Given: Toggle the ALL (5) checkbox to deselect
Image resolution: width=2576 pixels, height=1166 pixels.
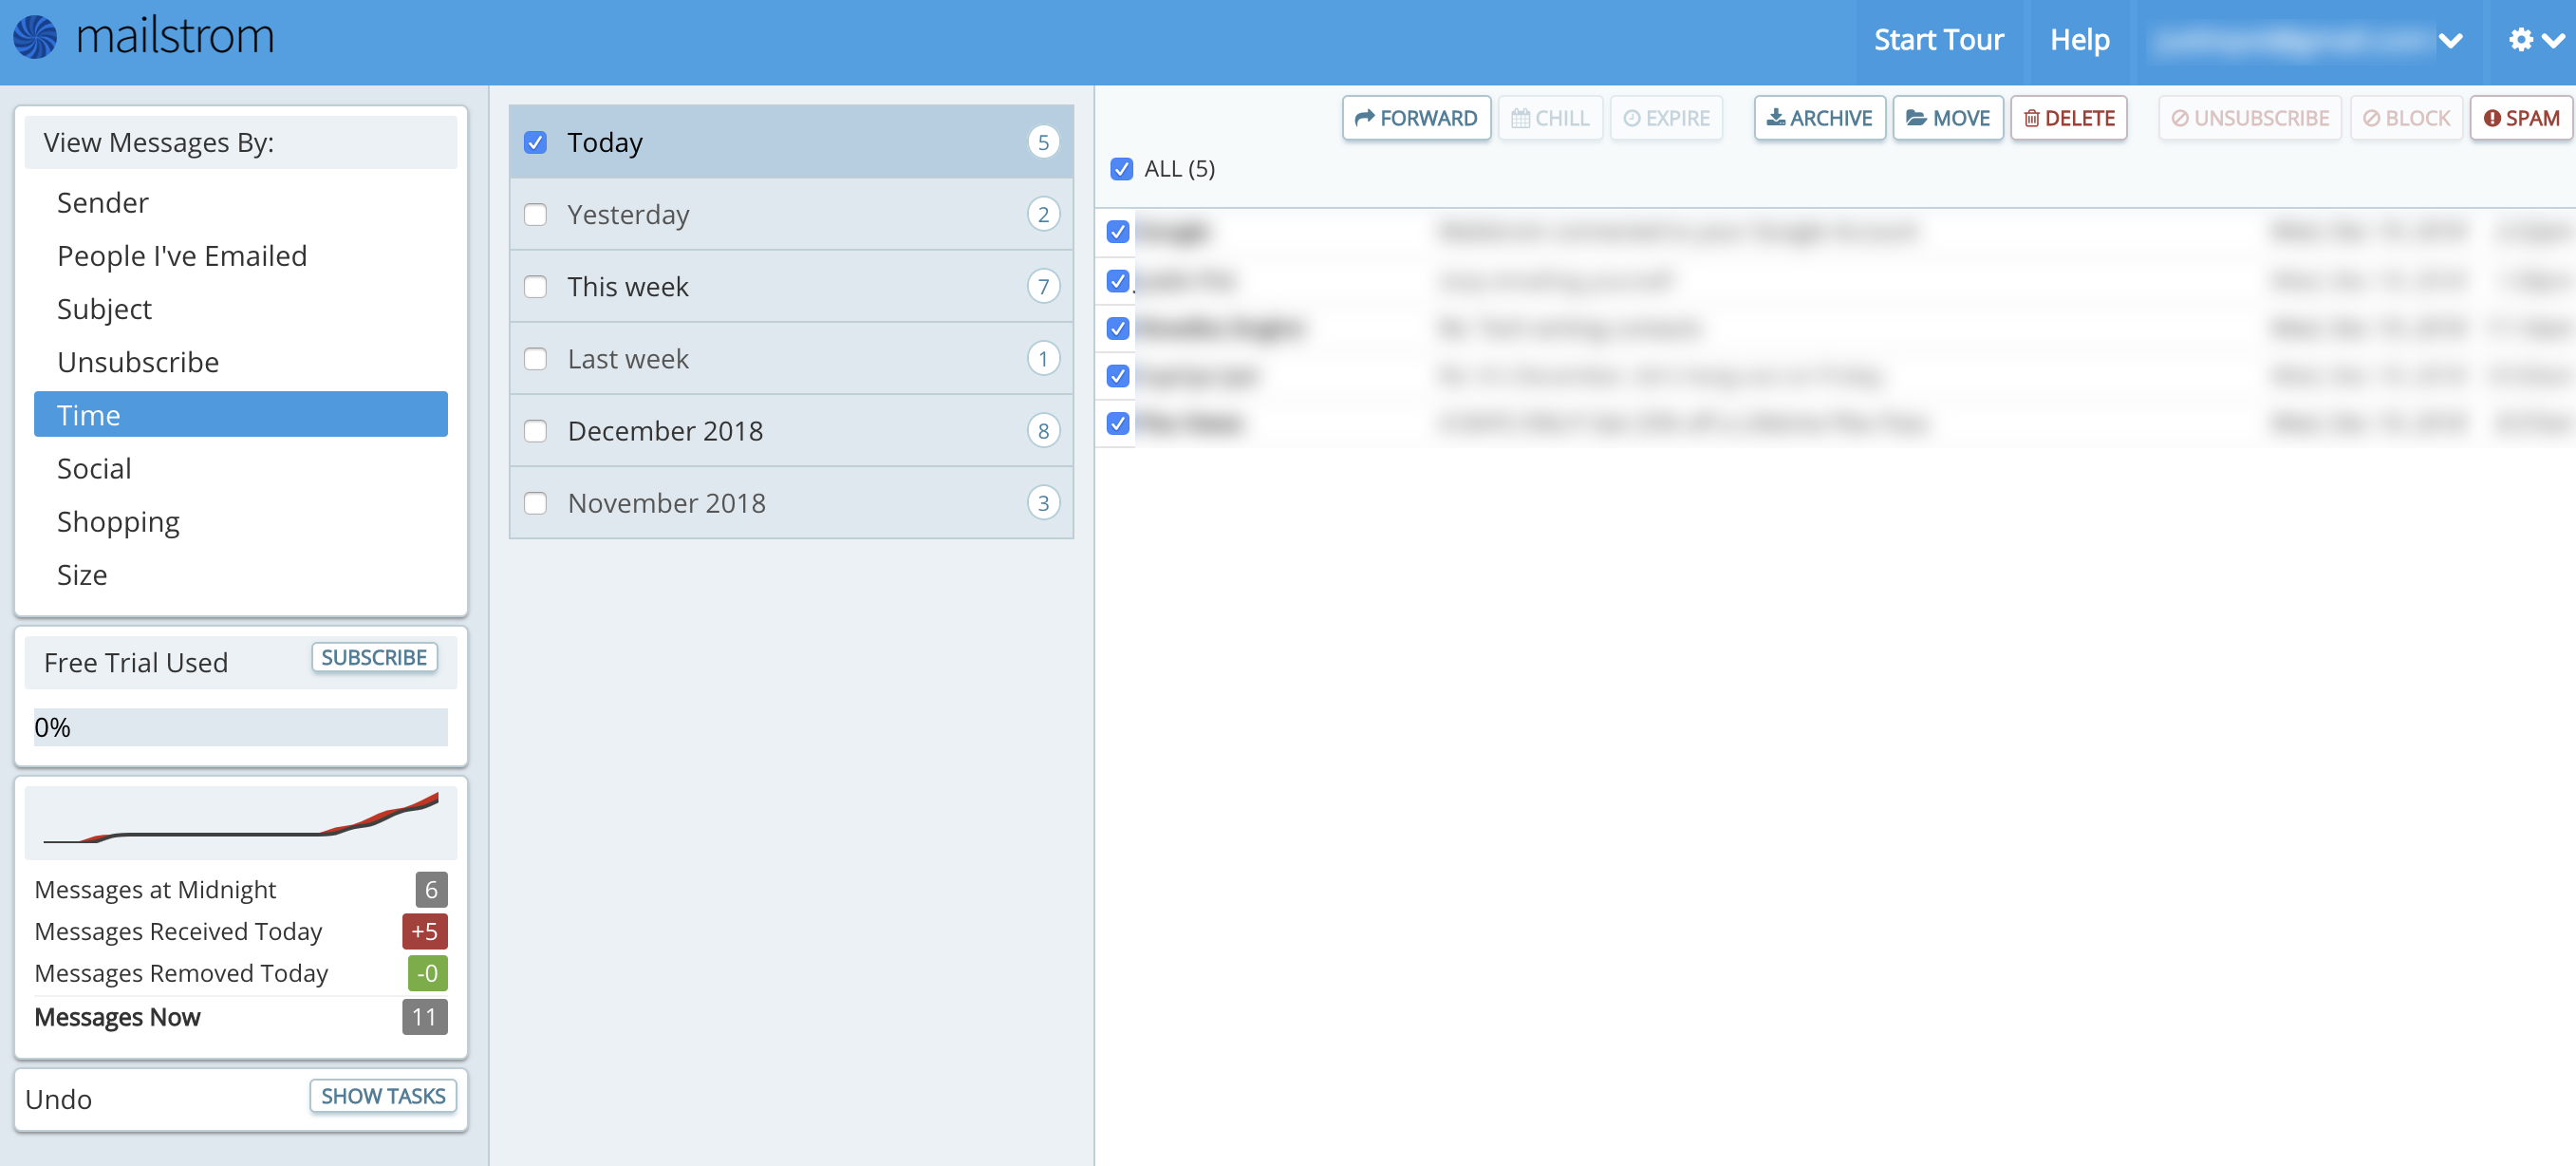Looking at the screenshot, I should pos(1122,168).
